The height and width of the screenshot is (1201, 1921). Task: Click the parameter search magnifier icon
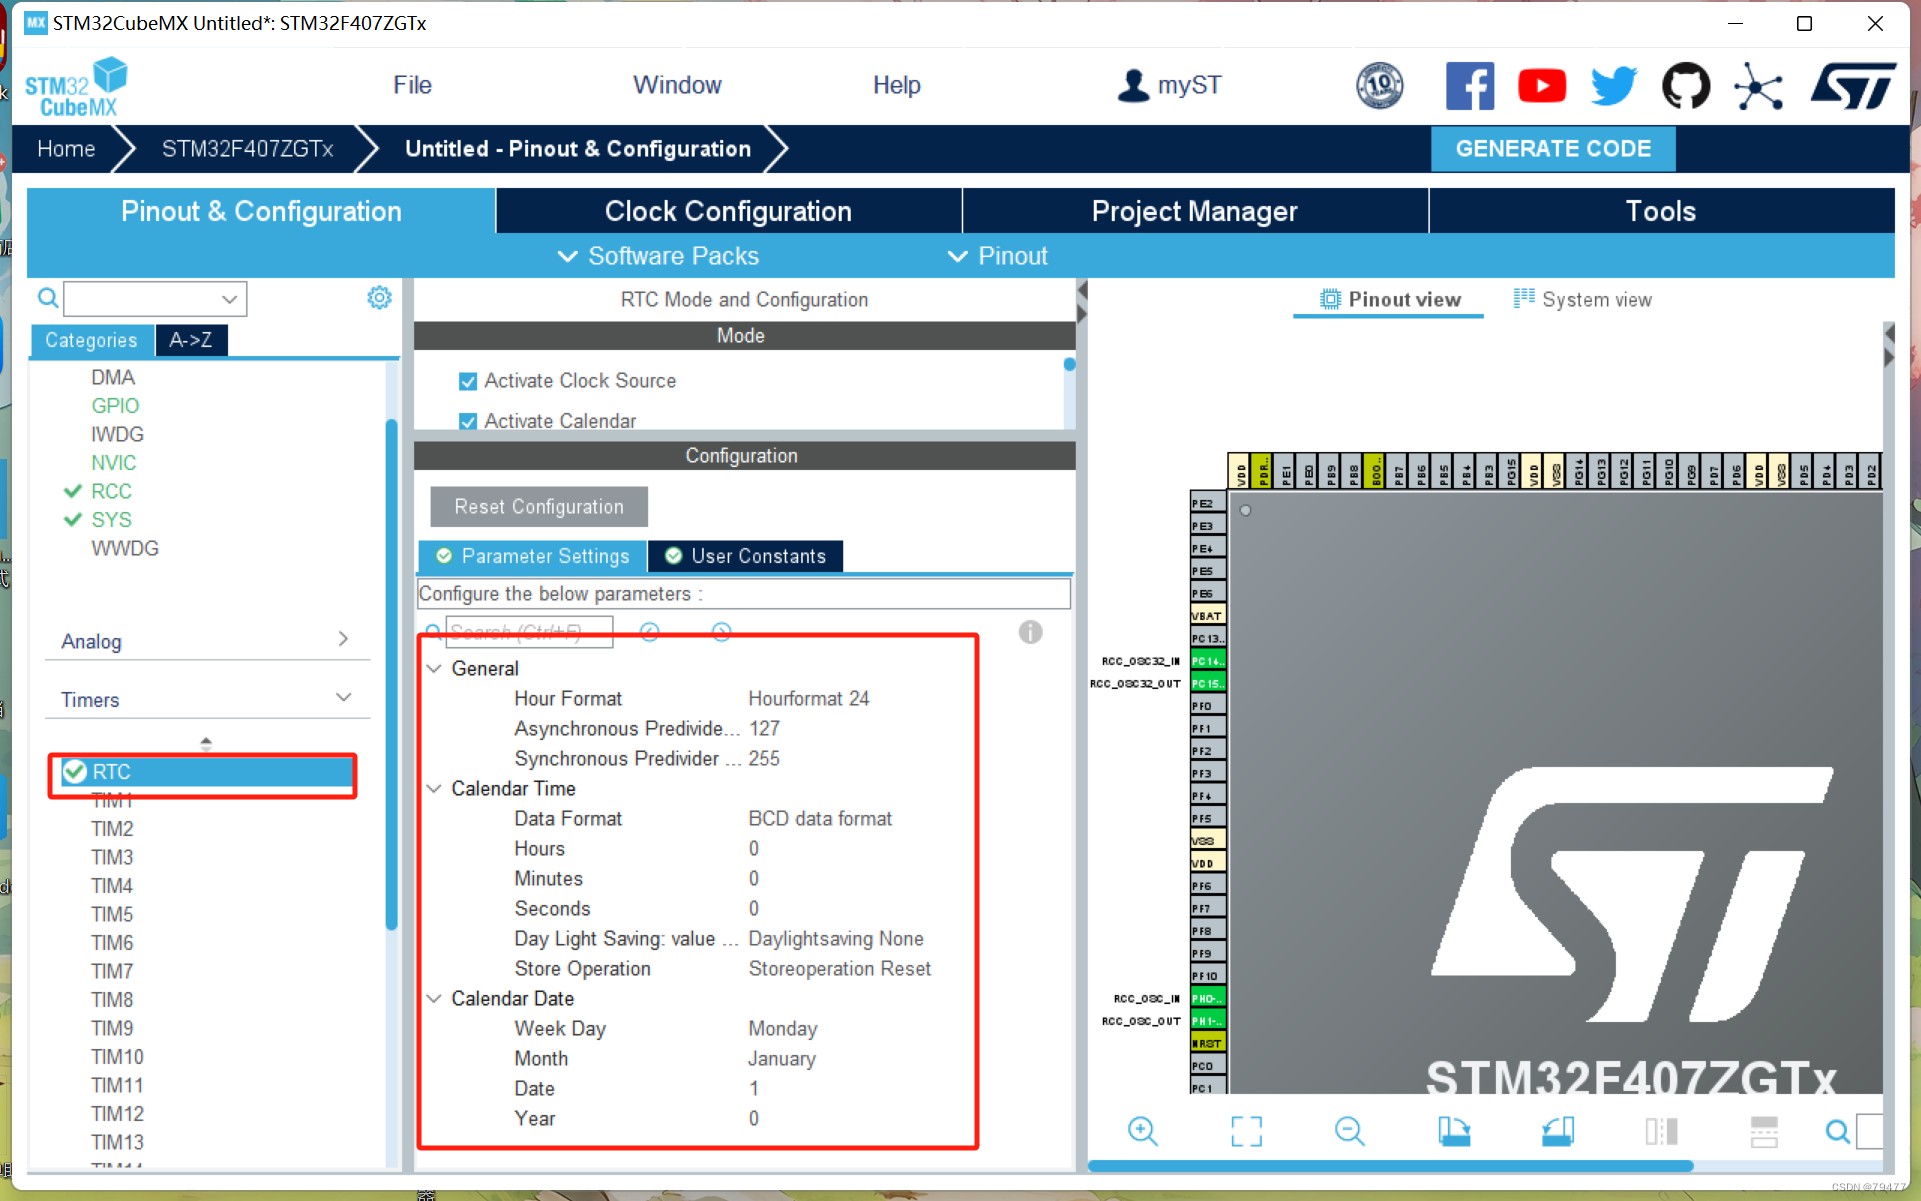coord(432,631)
